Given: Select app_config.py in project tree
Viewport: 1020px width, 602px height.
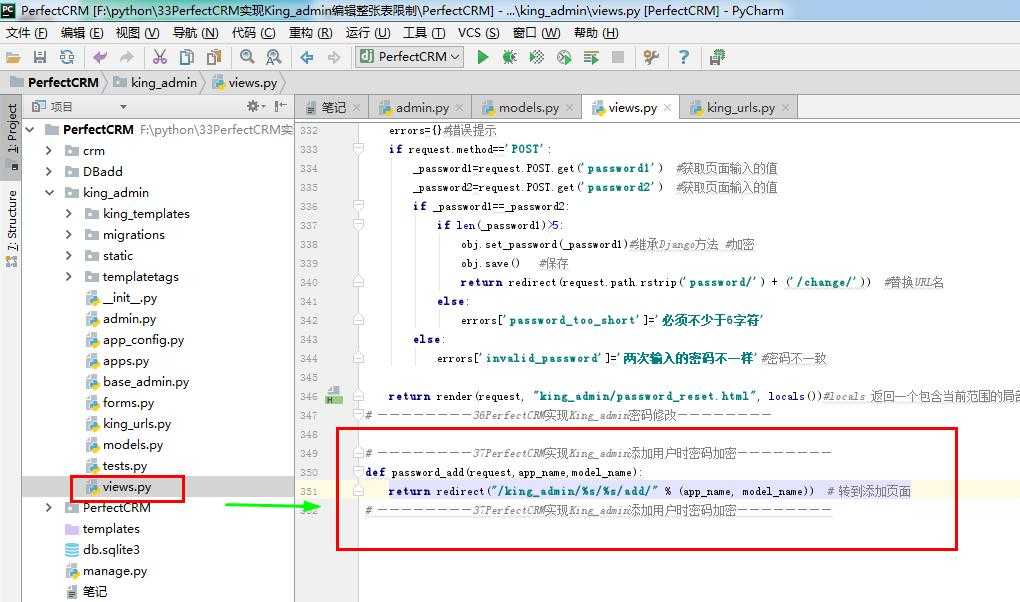Looking at the screenshot, I should [x=143, y=340].
